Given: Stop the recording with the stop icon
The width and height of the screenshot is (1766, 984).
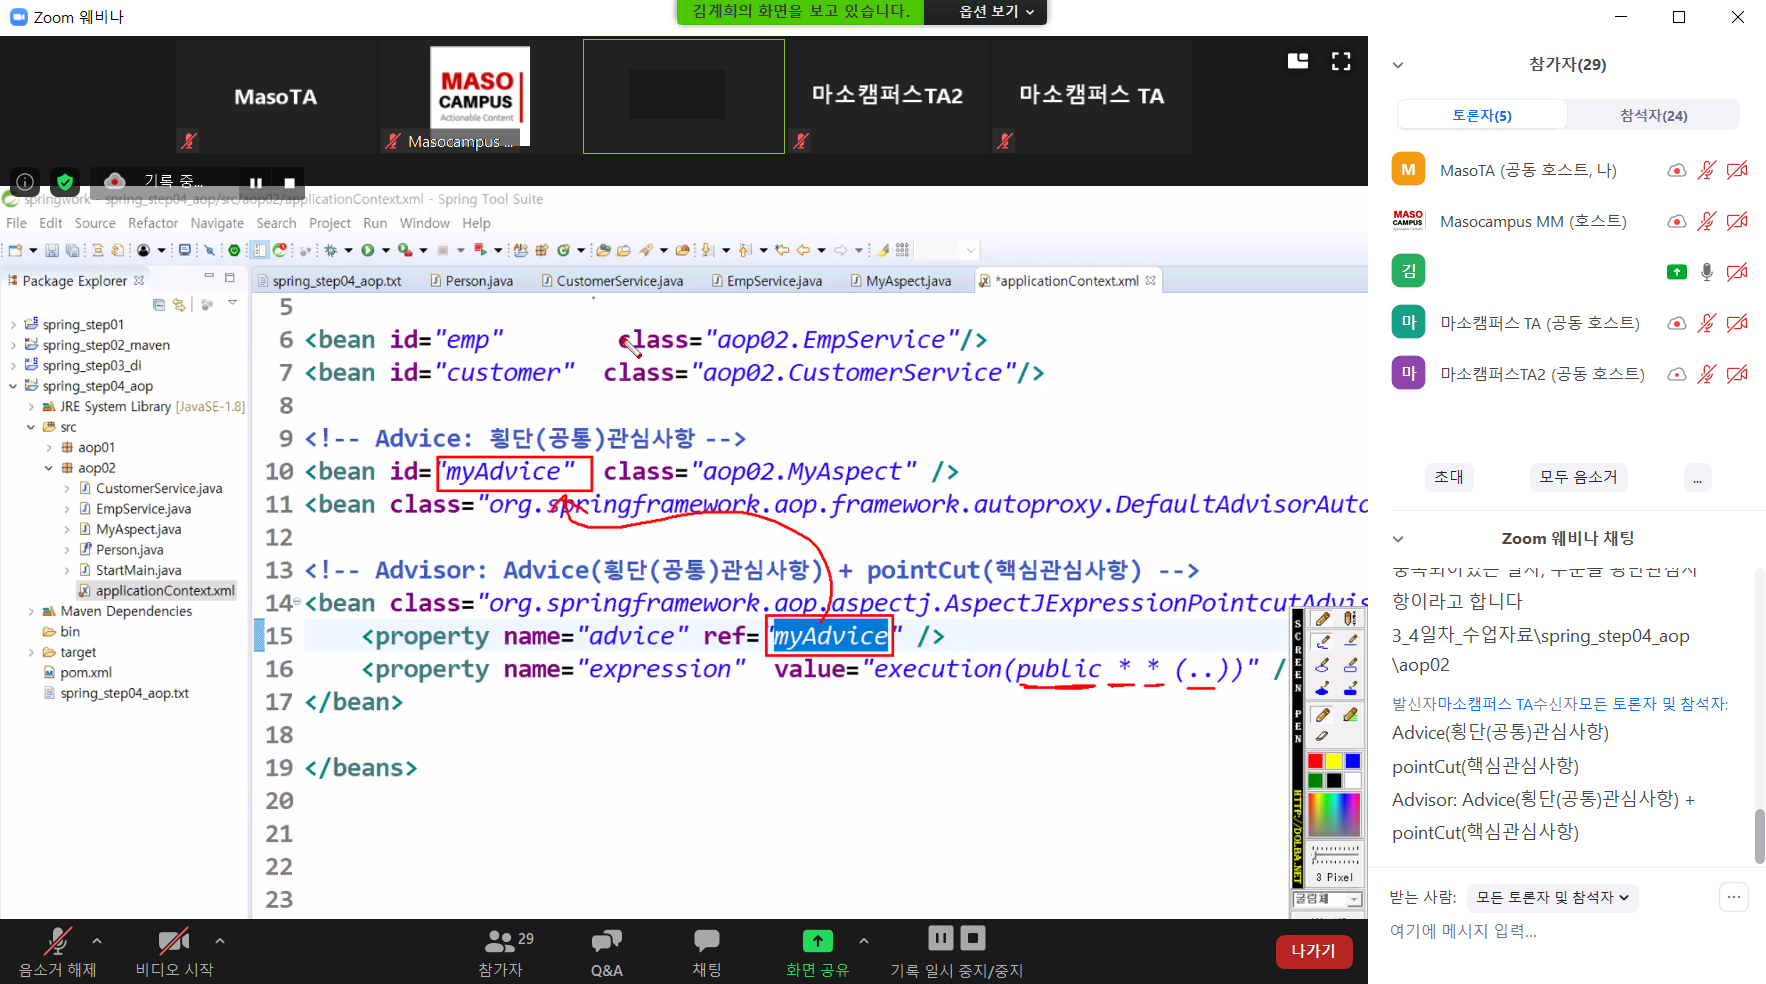Looking at the screenshot, I should 289,183.
